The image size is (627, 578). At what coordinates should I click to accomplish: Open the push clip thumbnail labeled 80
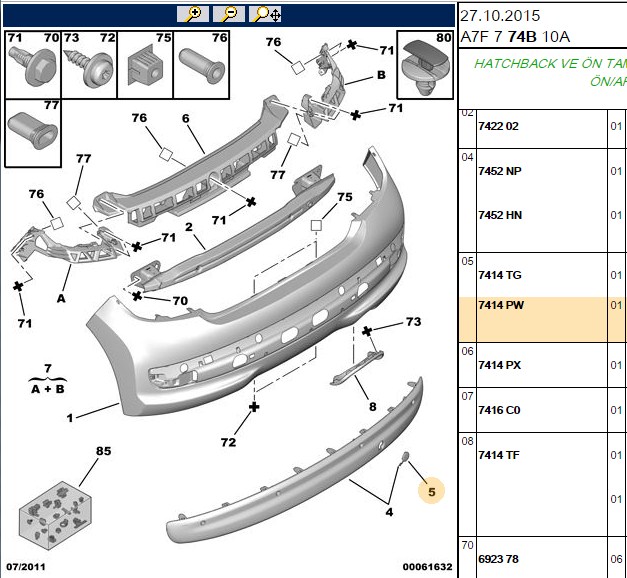[425, 65]
